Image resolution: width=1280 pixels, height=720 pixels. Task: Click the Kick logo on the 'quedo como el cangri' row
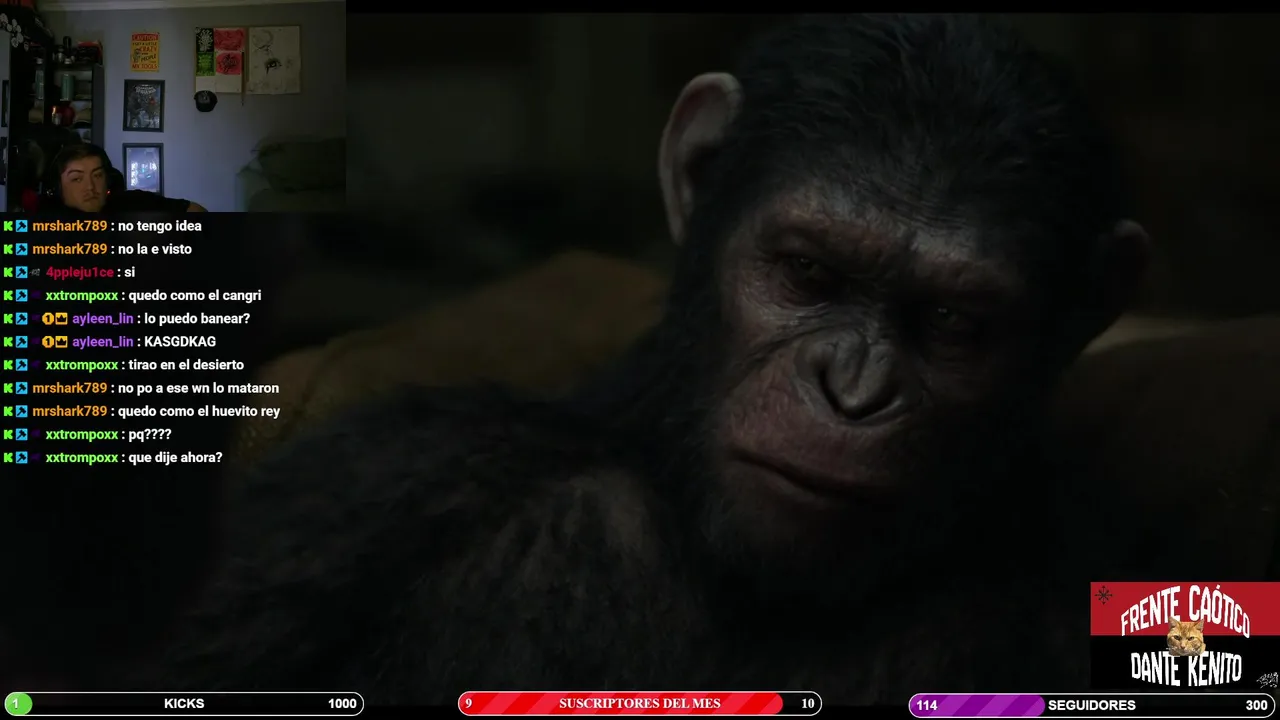[x=8, y=295]
